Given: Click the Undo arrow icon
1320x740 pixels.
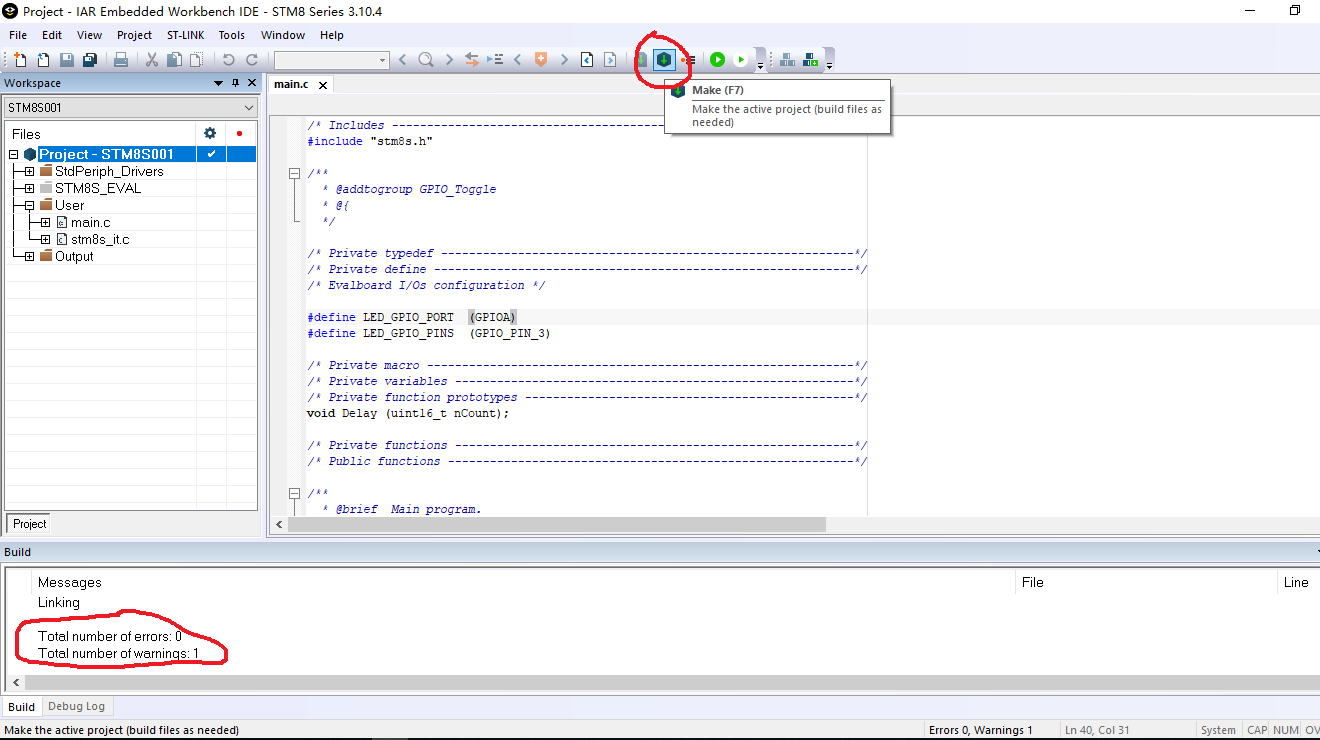Looking at the screenshot, I should point(228,60).
